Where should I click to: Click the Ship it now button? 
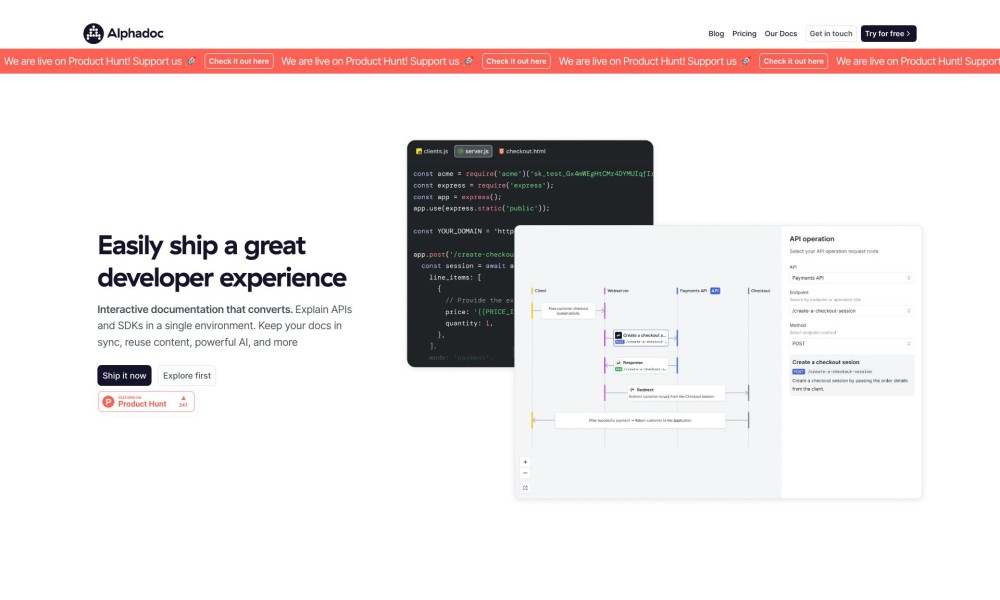[x=124, y=376]
